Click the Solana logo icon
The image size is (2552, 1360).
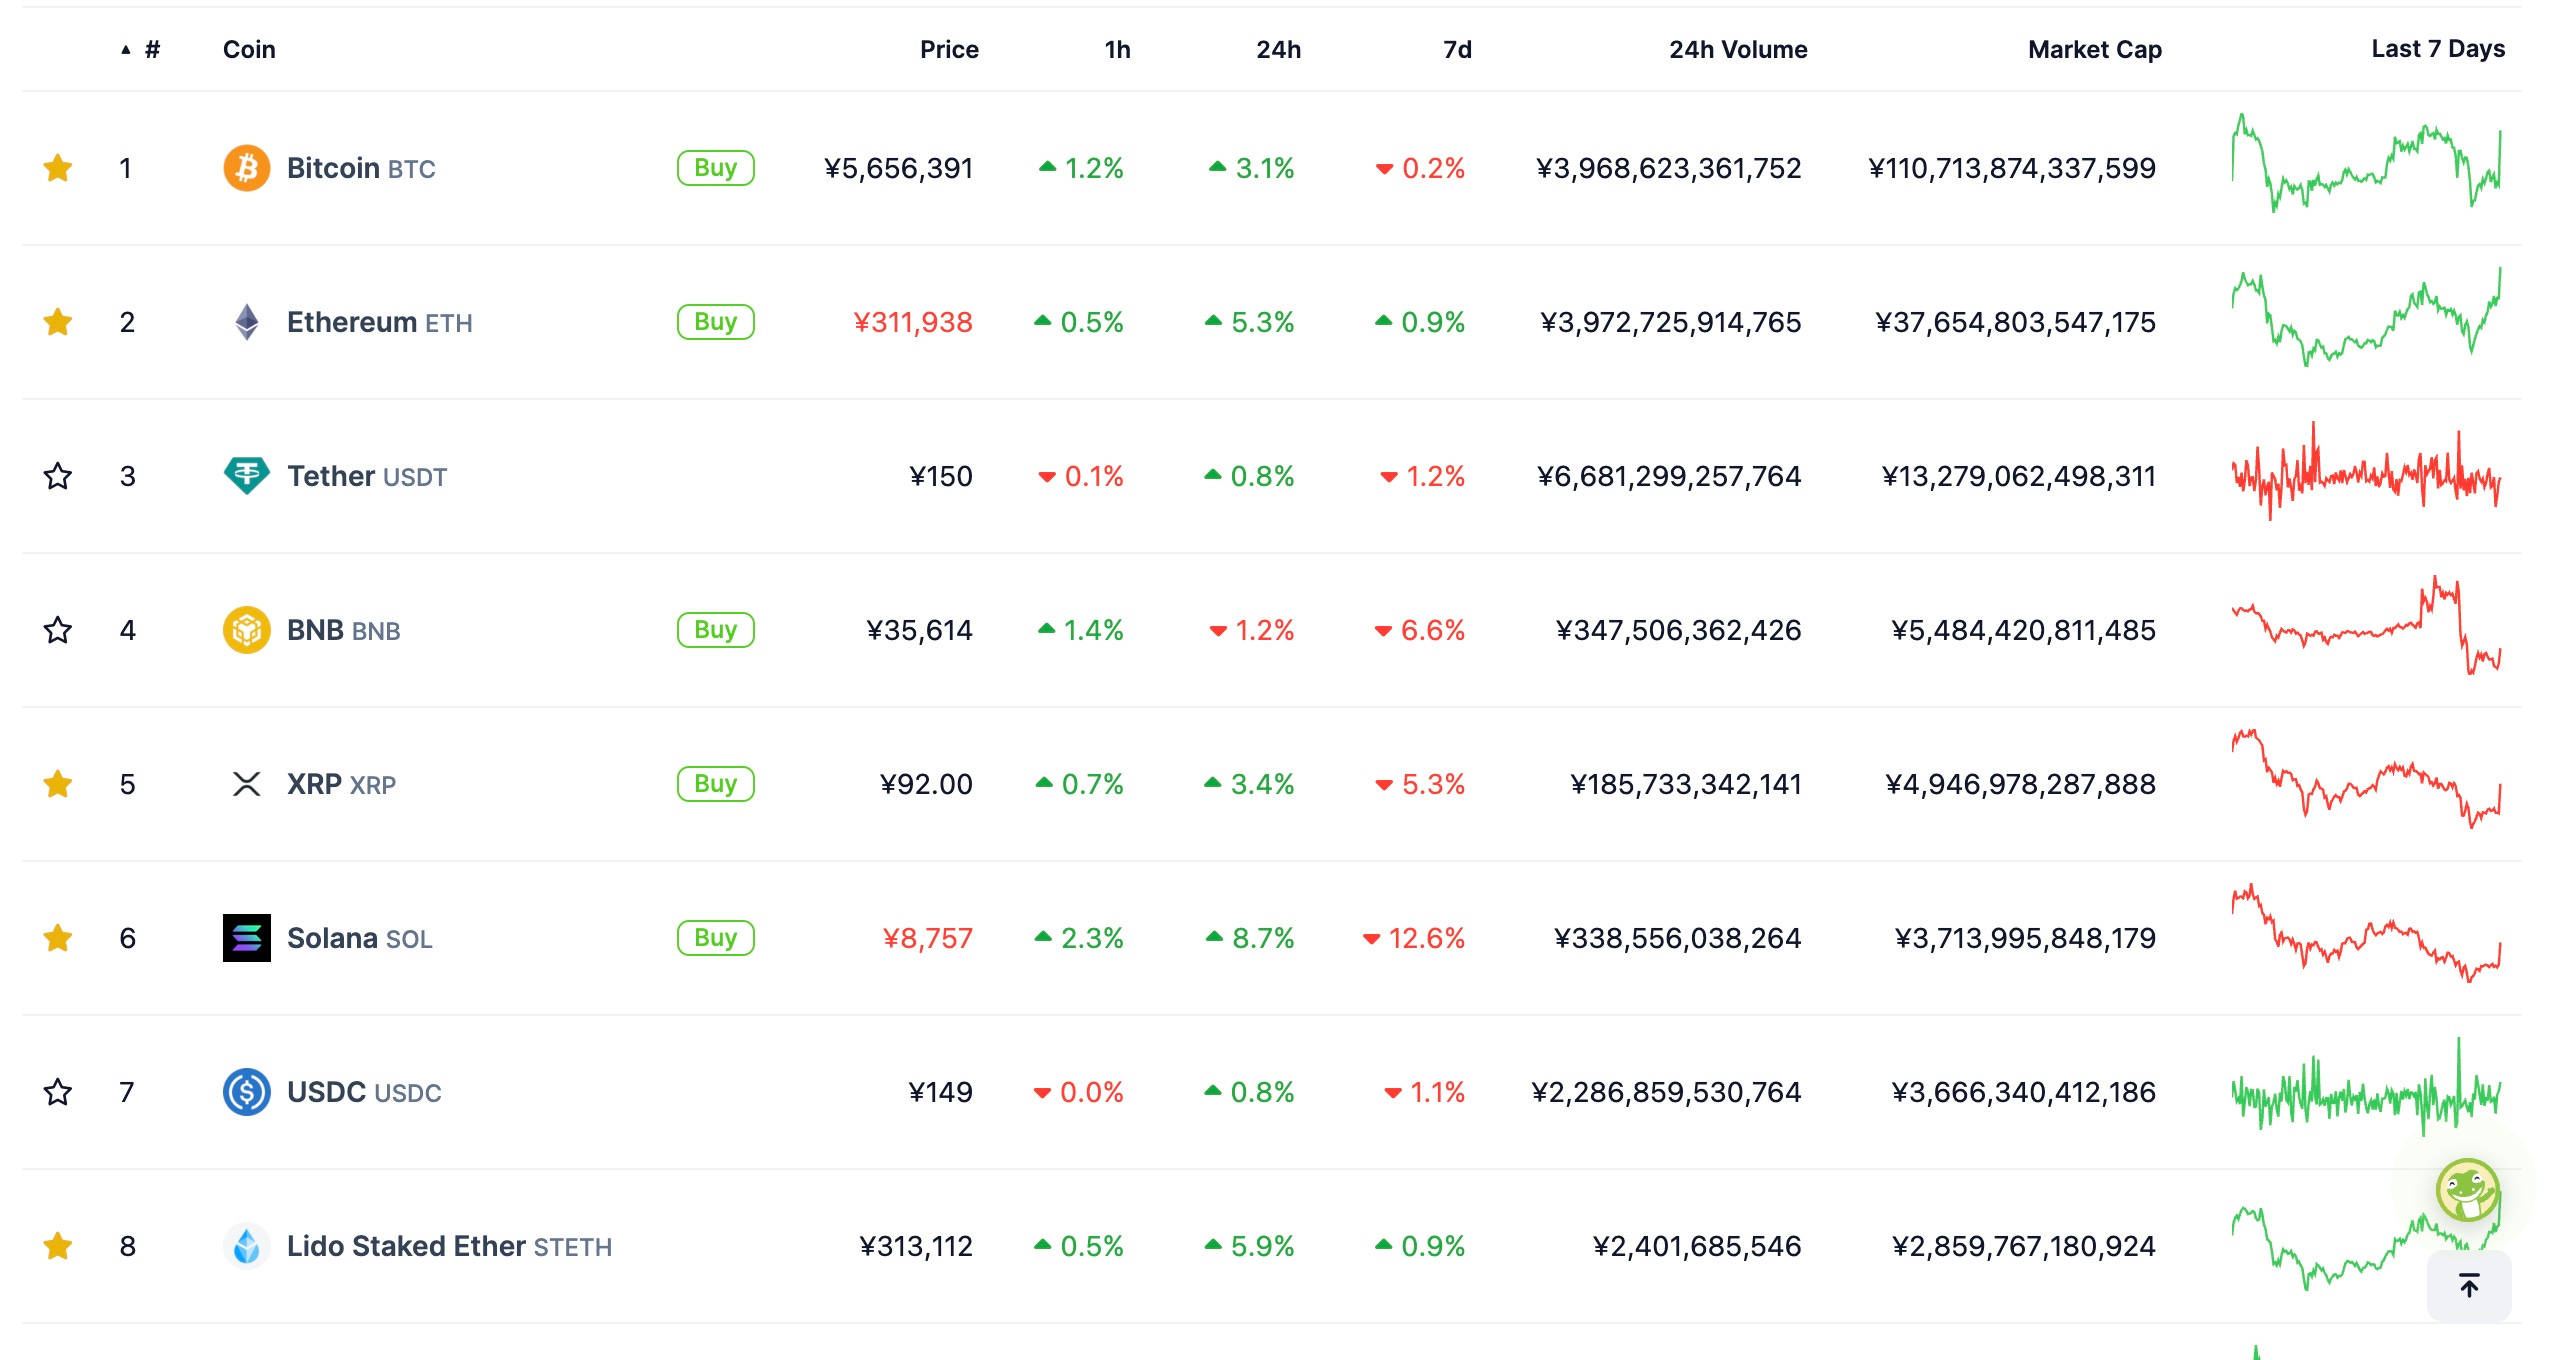coord(246,938)
